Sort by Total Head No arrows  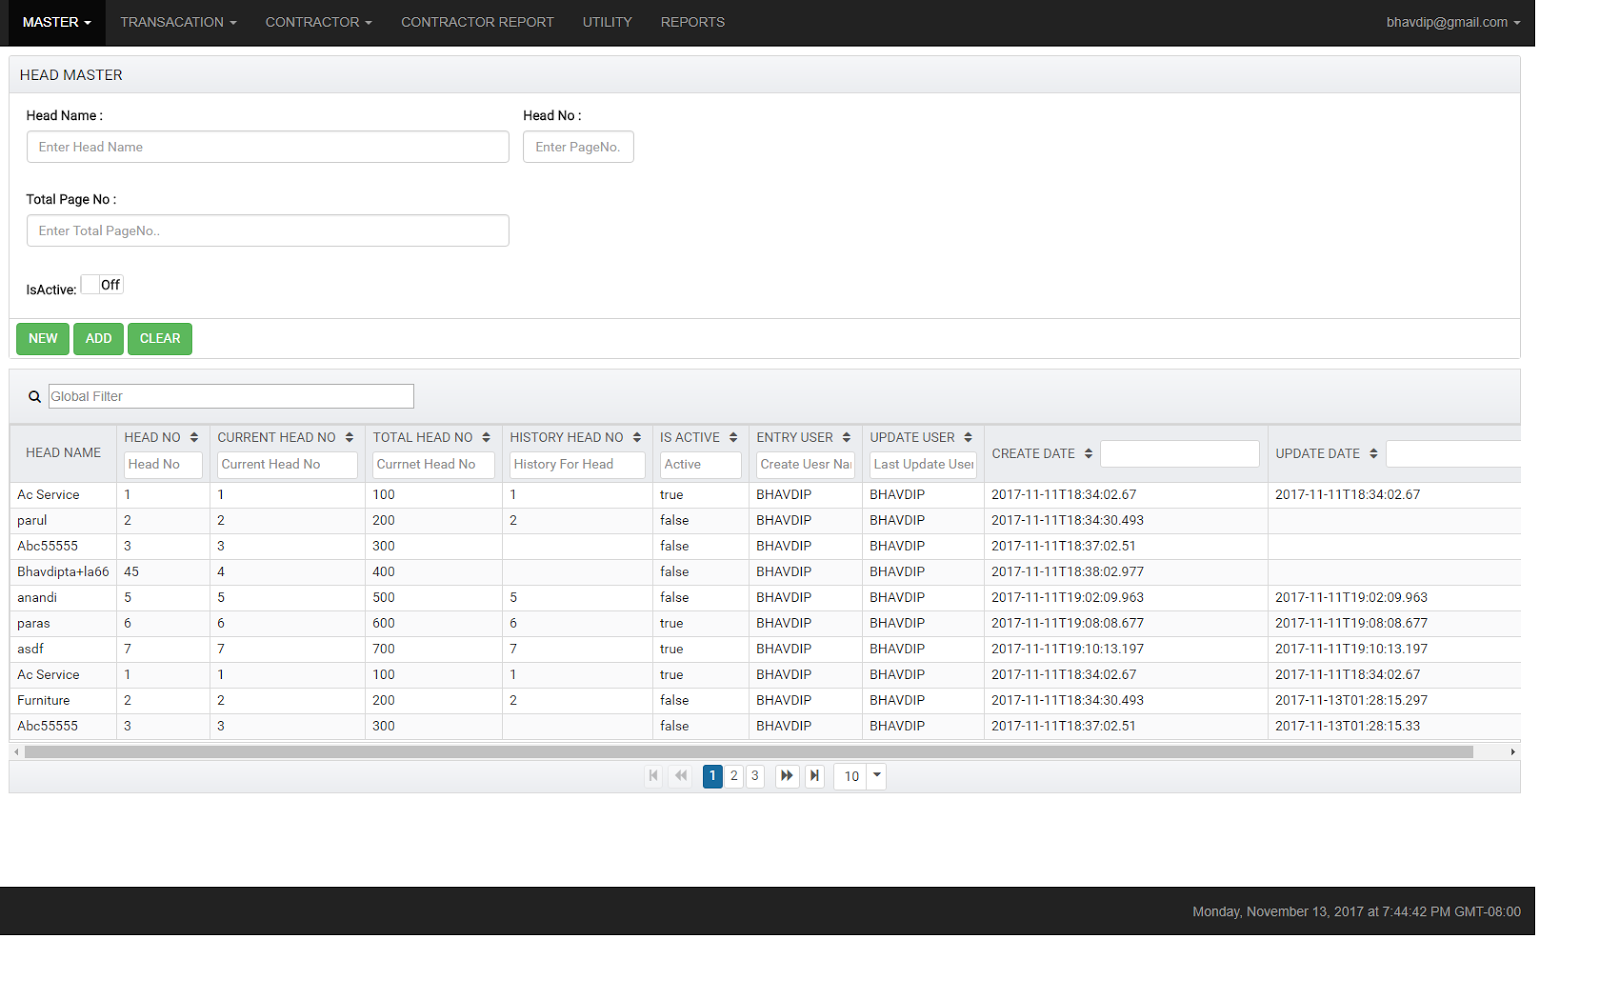coord(486,438)
